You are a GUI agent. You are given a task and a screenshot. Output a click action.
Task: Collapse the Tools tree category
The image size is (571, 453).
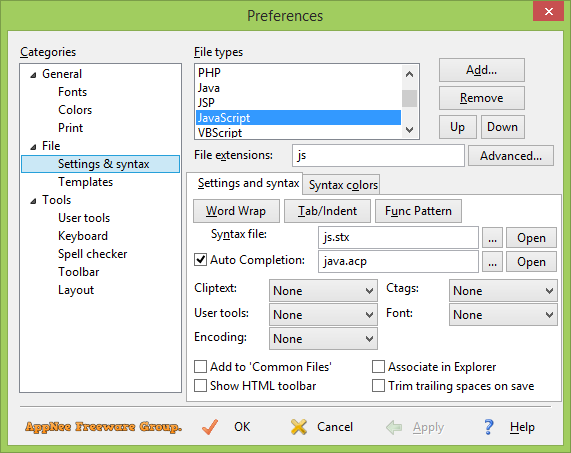[33, 201]
